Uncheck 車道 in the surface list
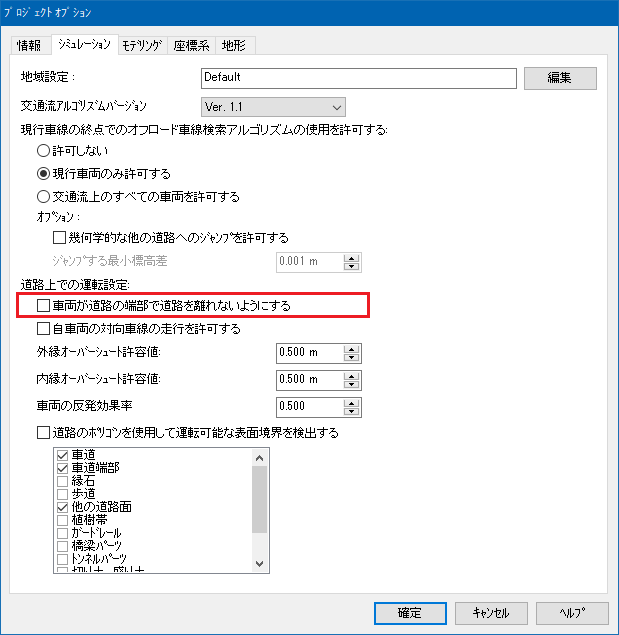The width and height of the screenshot is (619, 635). click(62, 455)
